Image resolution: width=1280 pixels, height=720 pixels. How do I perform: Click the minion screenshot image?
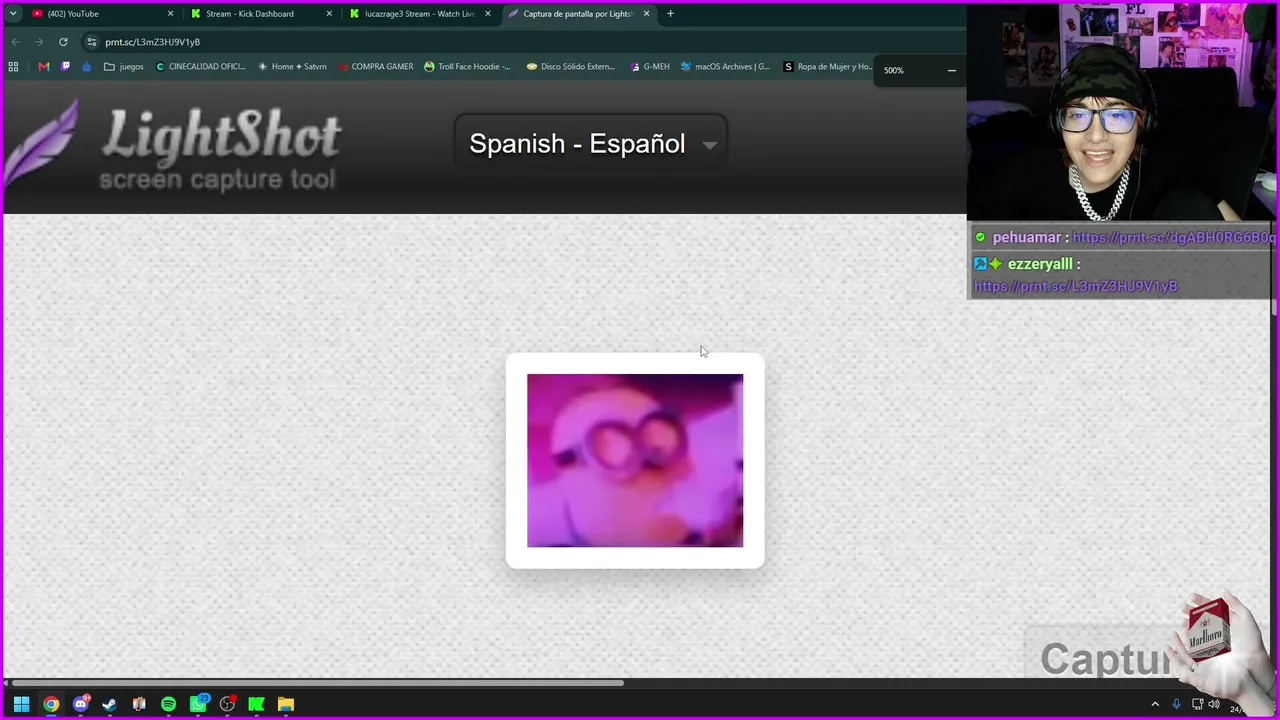(x=635, y=460)
